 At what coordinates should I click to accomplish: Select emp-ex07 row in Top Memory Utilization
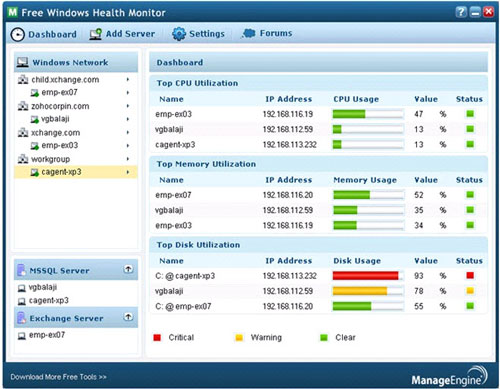click(318, 195)
